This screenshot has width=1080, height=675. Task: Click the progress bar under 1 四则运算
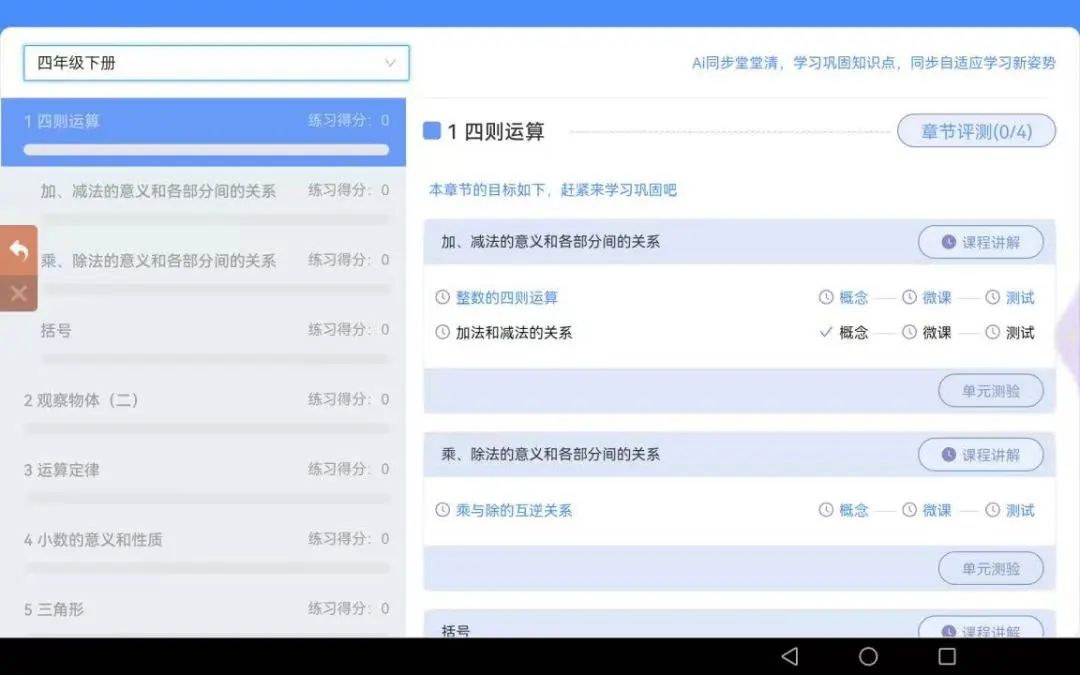tap(206, 149)
